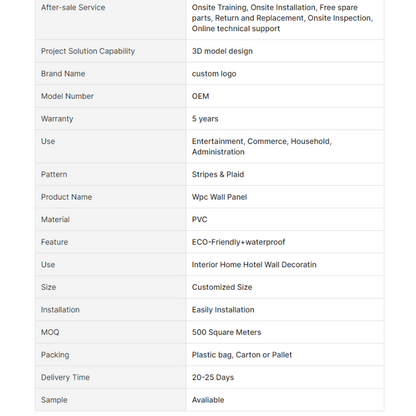The width and height of the screenshot is (416, 416).
Task: Click the ECO-Friendly+waterproof feature value
Action: pos(238,242)
